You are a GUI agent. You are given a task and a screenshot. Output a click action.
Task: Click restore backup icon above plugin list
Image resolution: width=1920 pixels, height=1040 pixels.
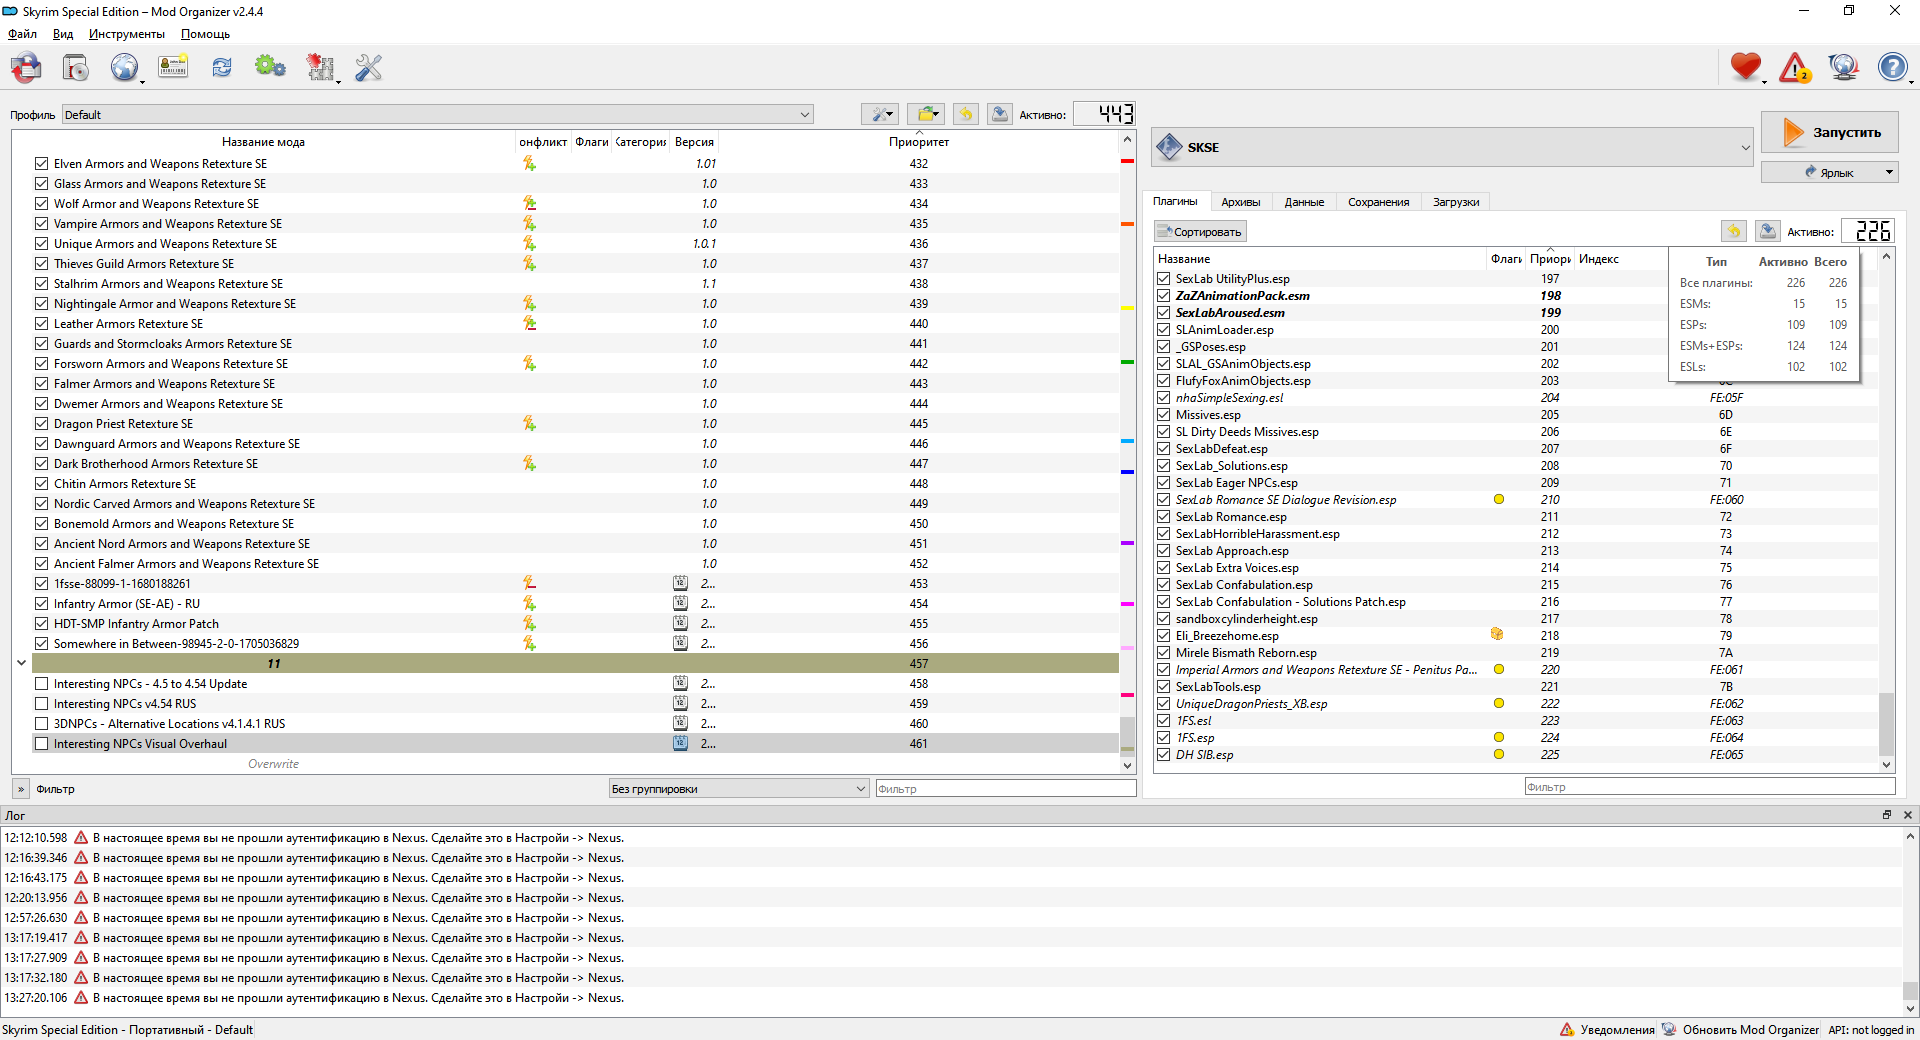point(1734,231)
